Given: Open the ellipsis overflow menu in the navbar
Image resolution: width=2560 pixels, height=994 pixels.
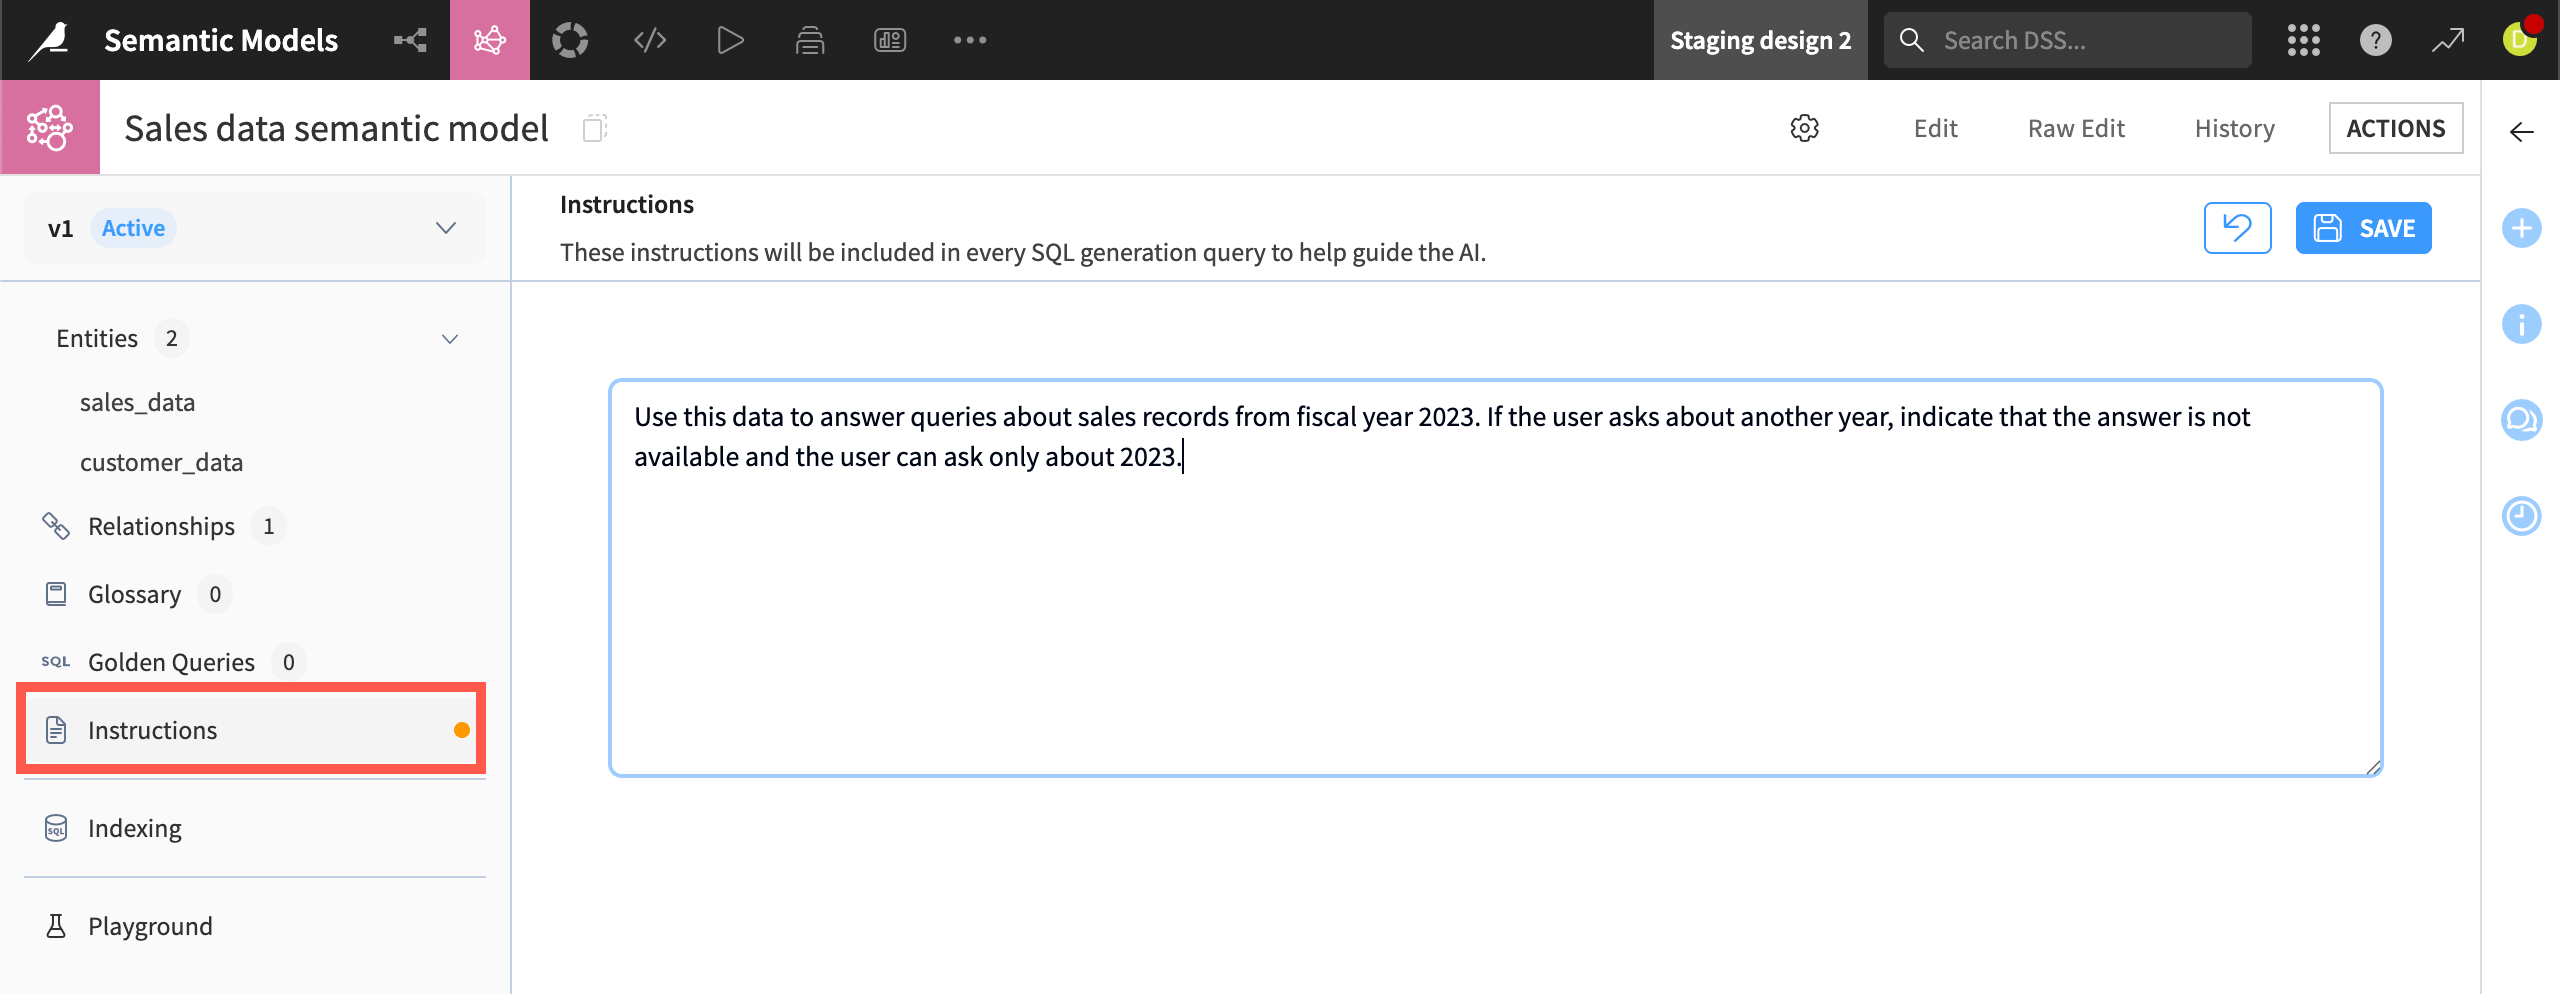Looking at the screenshot, I should [968, 40].
